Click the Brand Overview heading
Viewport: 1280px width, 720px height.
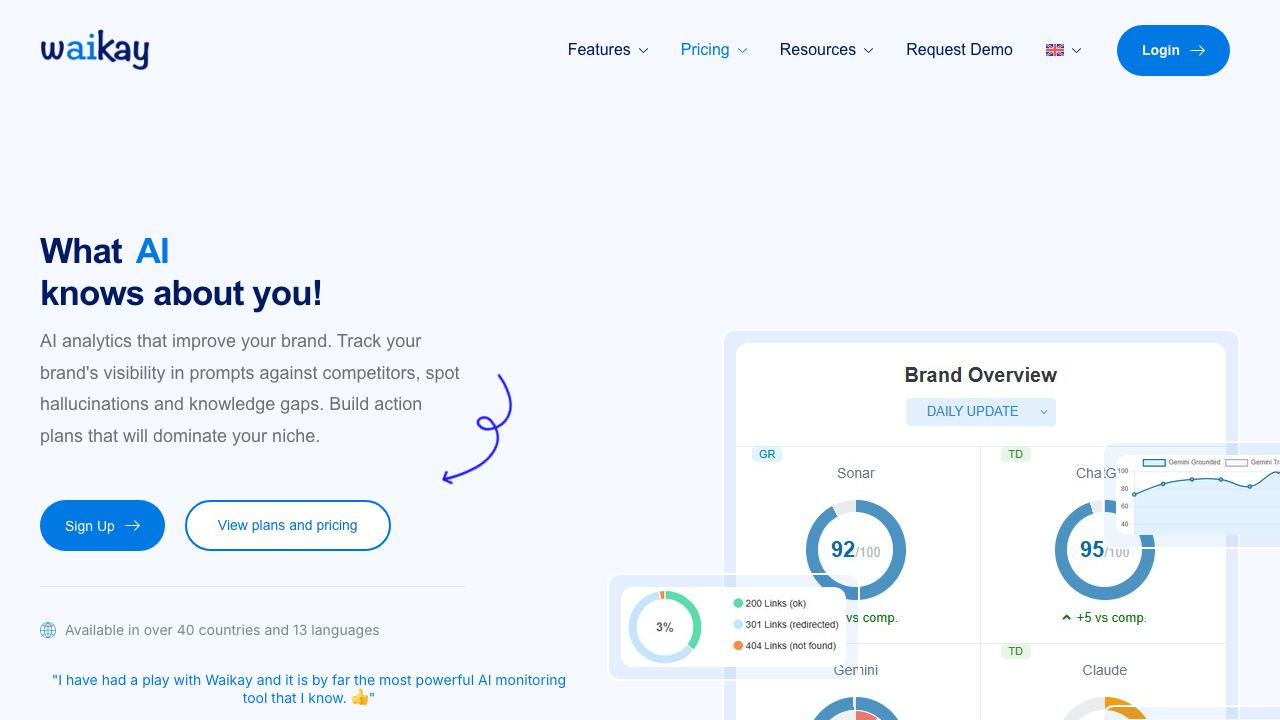pos(981,375)
